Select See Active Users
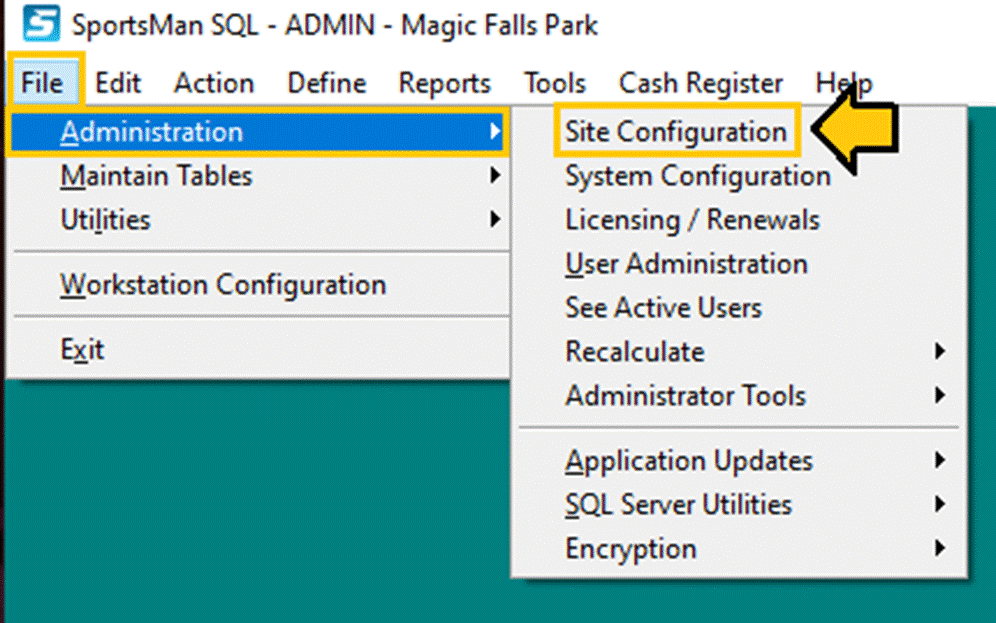996x623 pixels. click(663, 308)
